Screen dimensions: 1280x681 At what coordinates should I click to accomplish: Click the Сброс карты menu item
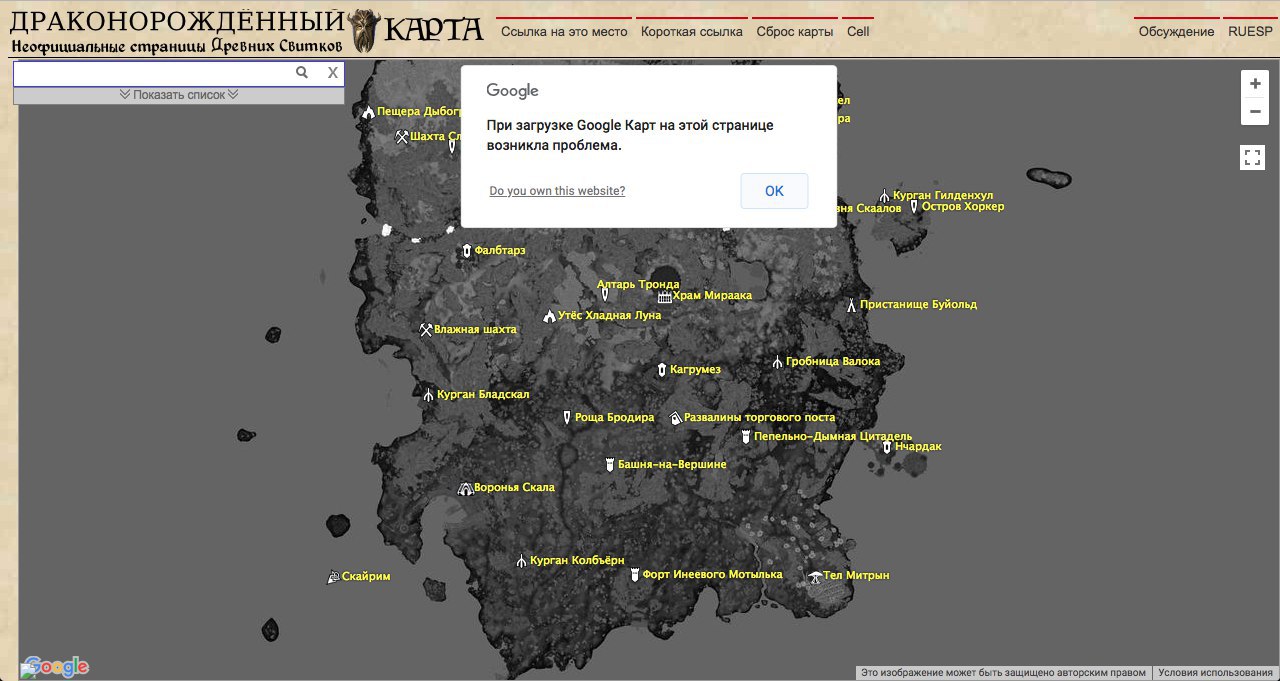[x=795, y=31]
